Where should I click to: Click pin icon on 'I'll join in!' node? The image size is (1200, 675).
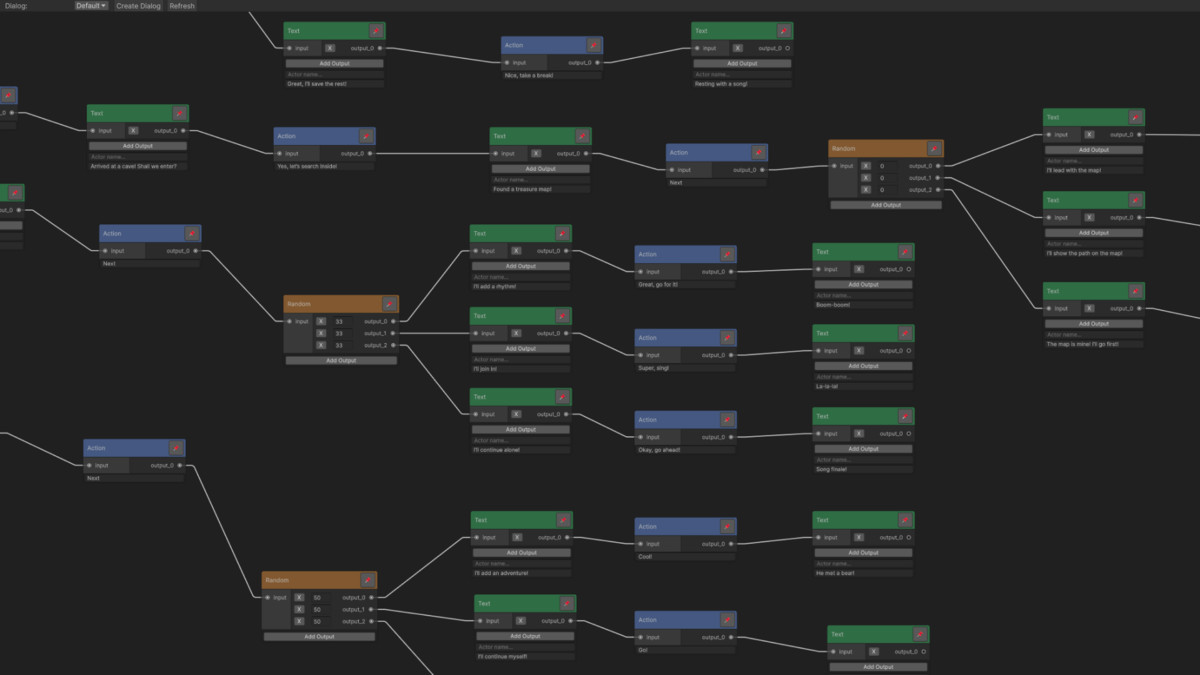[x=563, y=316]
